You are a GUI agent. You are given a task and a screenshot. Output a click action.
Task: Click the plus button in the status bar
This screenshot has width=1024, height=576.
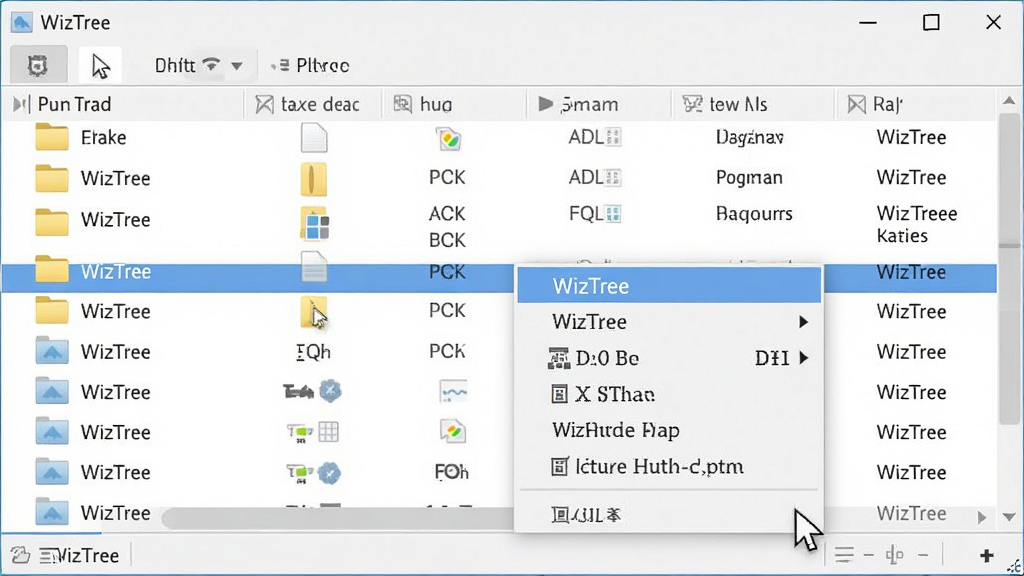click(x=987, y=555)
